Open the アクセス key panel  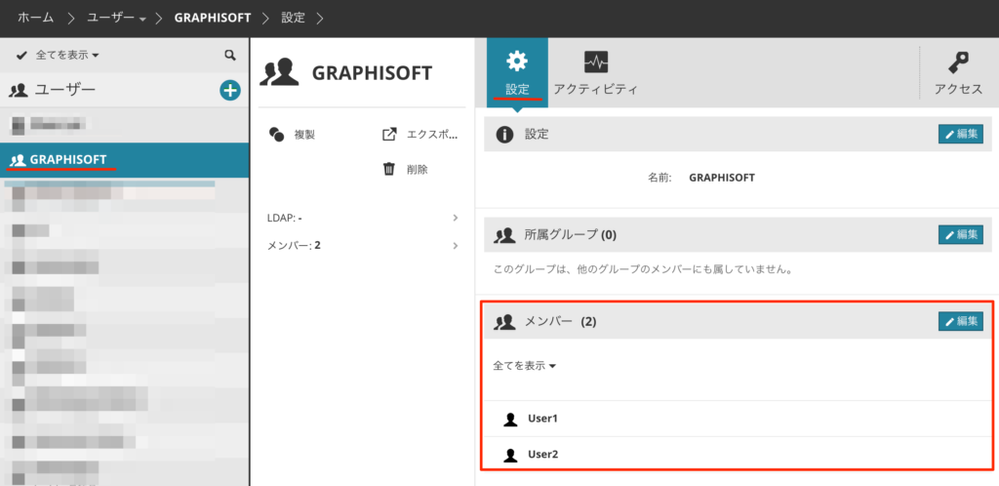point(958,72)
